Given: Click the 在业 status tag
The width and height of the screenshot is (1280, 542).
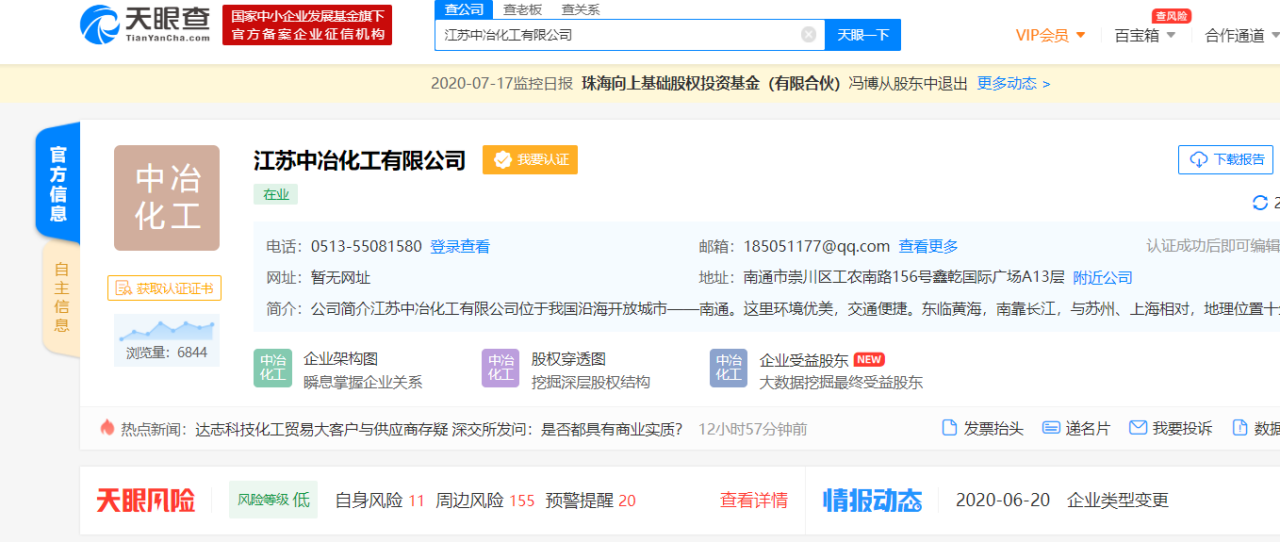Looking at the screenshot, I should [276, 195].
